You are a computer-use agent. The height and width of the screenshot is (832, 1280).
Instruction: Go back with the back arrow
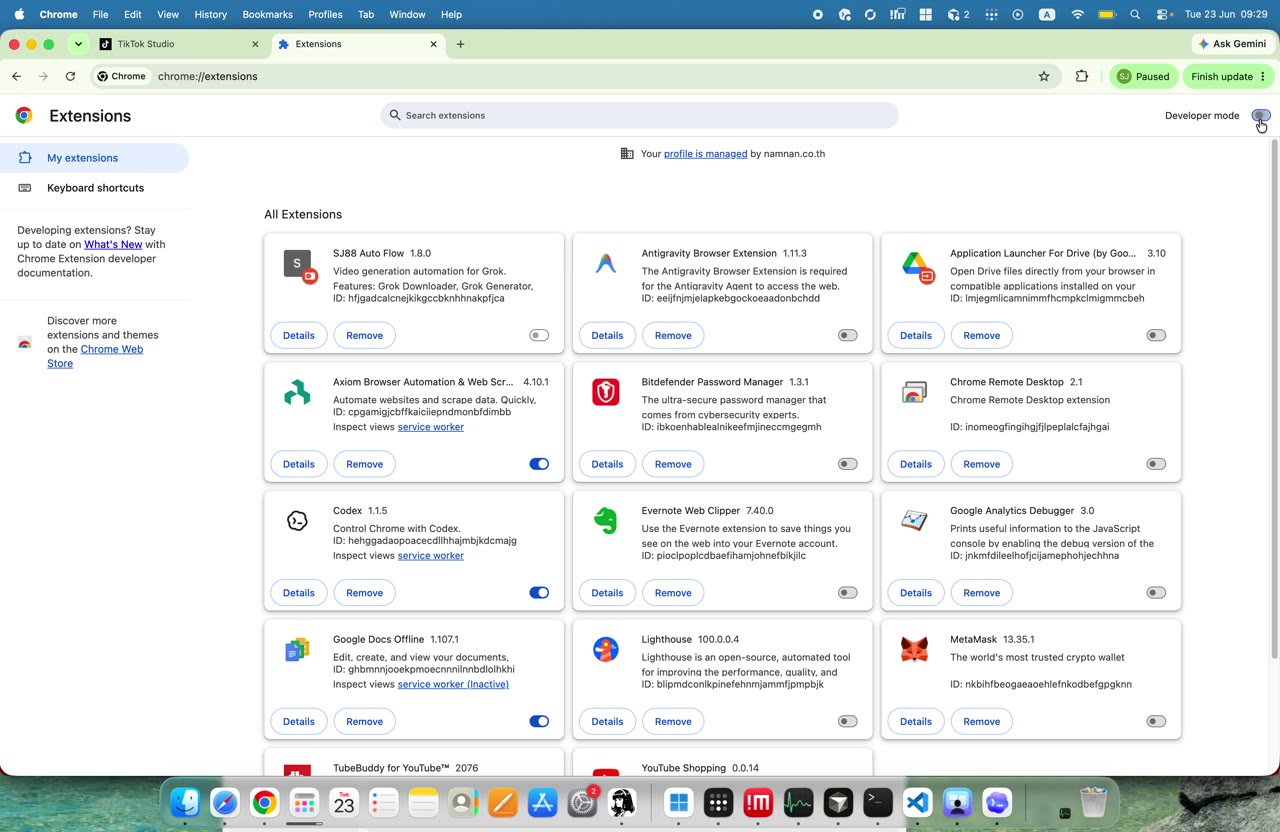pyautogui.click(x=17, y=76)
